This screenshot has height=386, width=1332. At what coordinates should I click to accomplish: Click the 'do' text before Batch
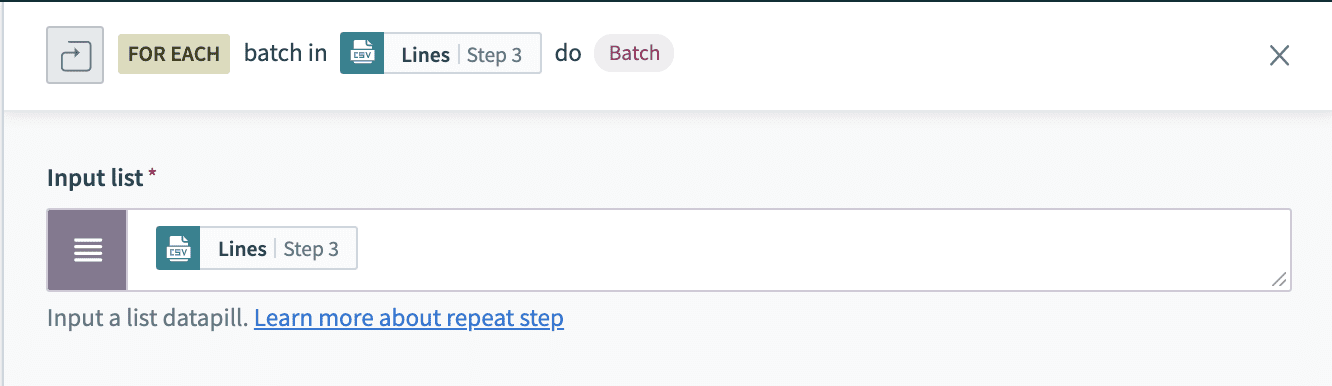568,53
